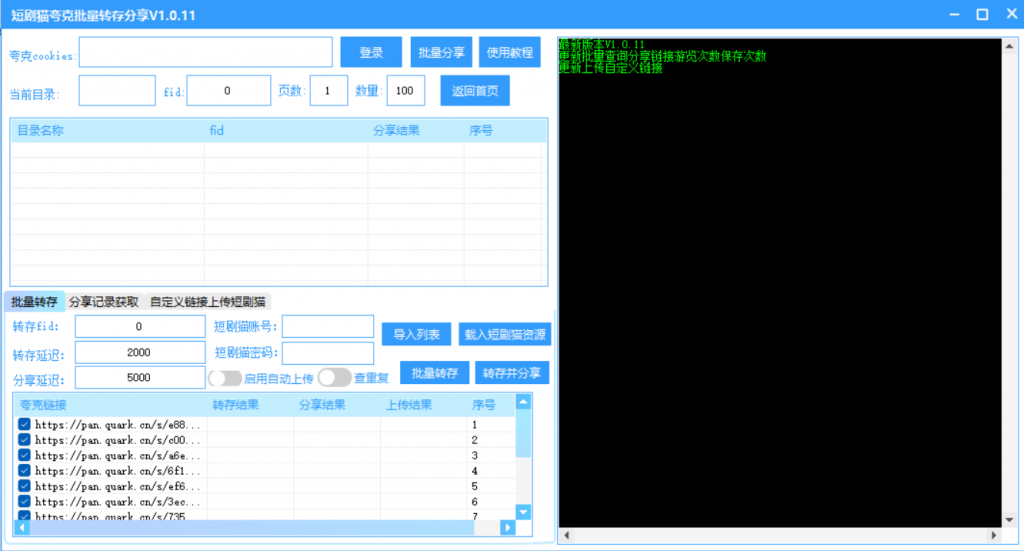1024x551 pixels.
Task: Toggle the 查重复 switch
Action: click(x=334, y=377)
